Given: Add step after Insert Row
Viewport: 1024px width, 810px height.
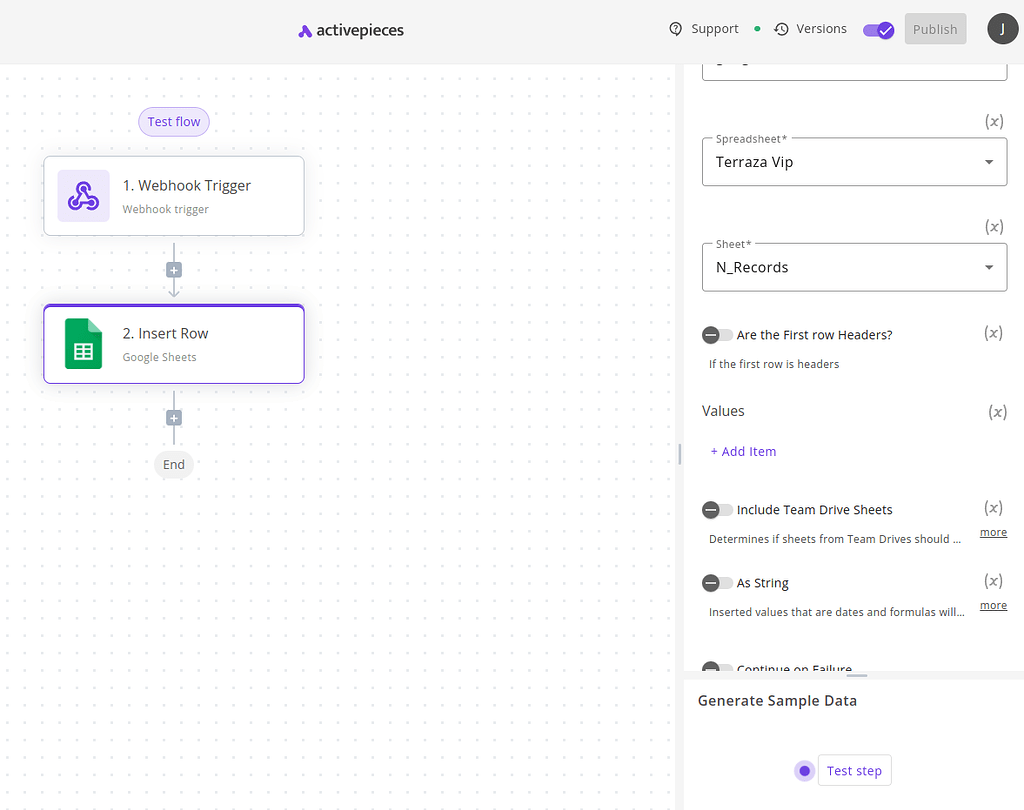Looking at the screenshot, I should point(174,417).
